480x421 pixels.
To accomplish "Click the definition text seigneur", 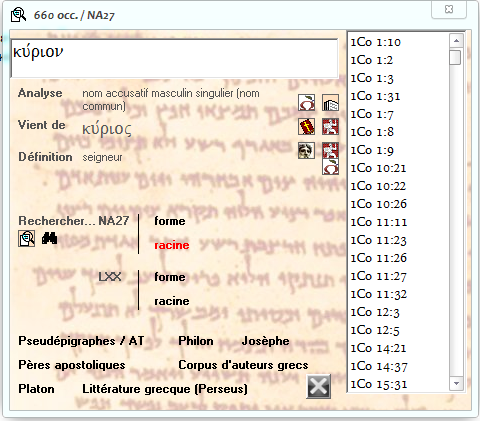I will (x=102, y=157).
